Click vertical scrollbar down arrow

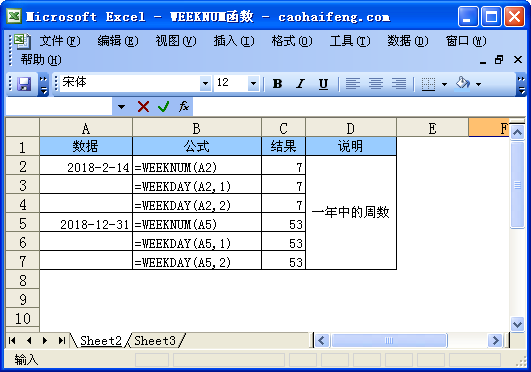point(517,325)
